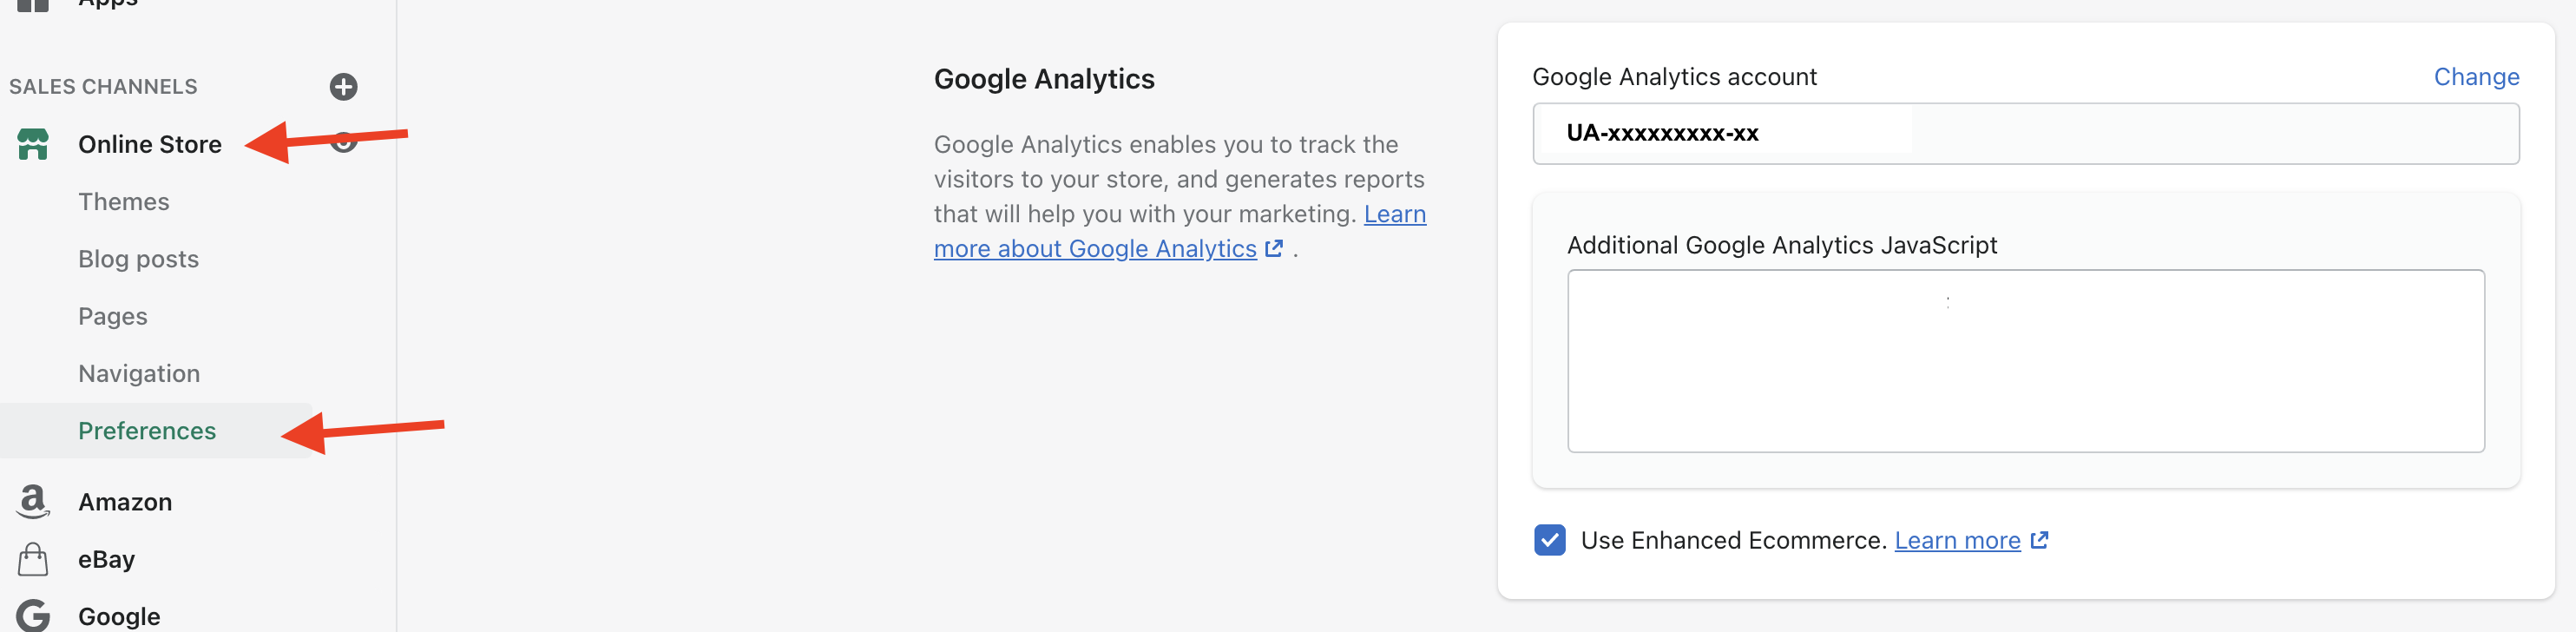Viewport: 2576px width, 632px height.
Task: Go to Blog posts section
Action: [x=138, y=259]
